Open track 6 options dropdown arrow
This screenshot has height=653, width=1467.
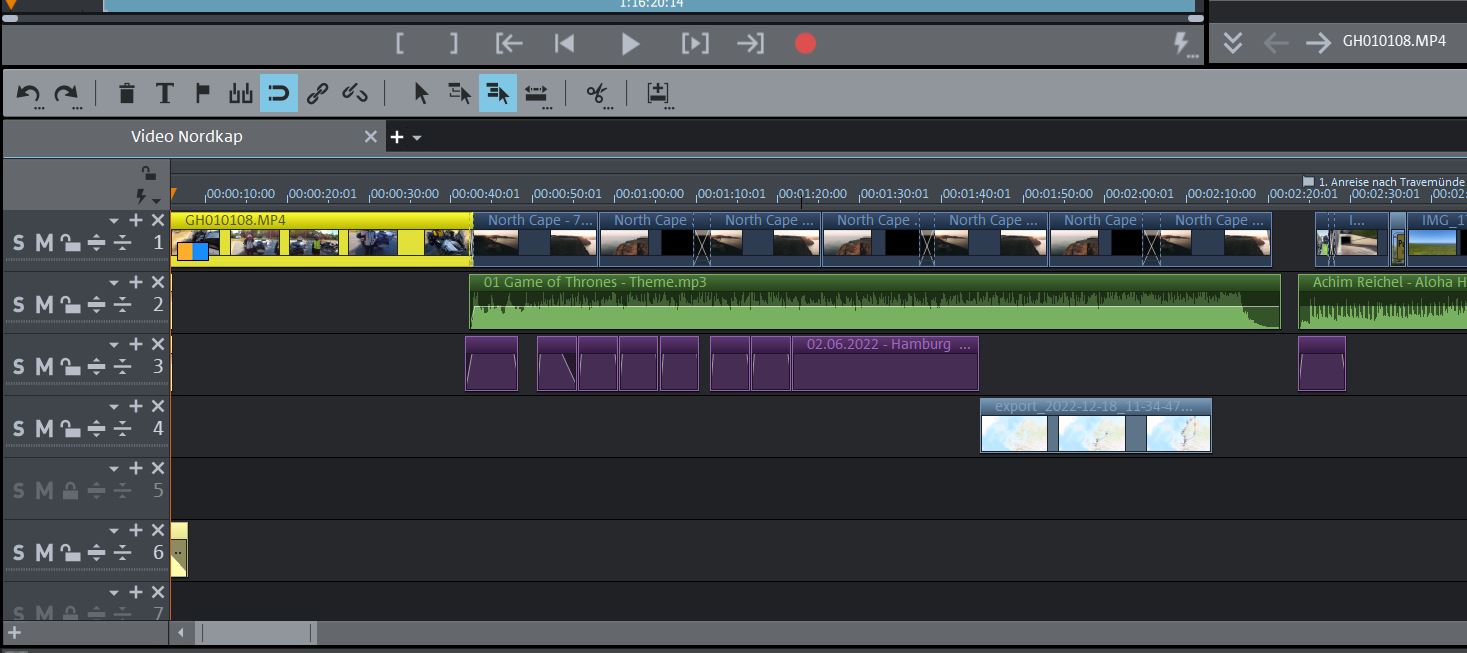114,531
